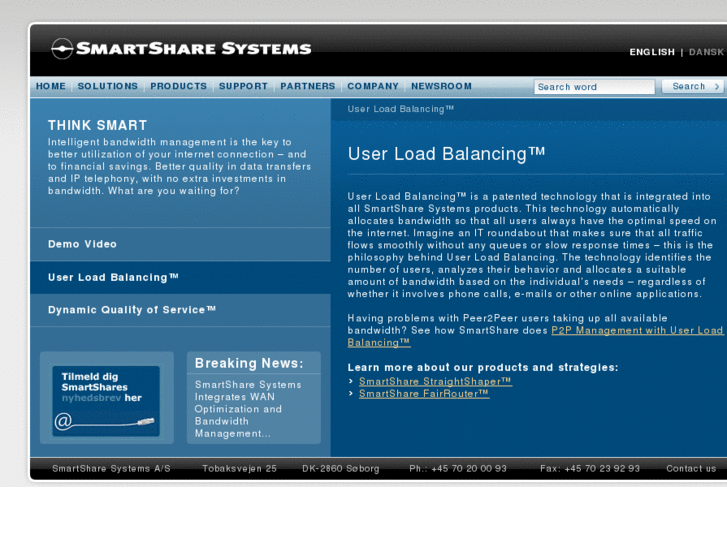Open the Newsroom menu item

[x=441, y=86]
